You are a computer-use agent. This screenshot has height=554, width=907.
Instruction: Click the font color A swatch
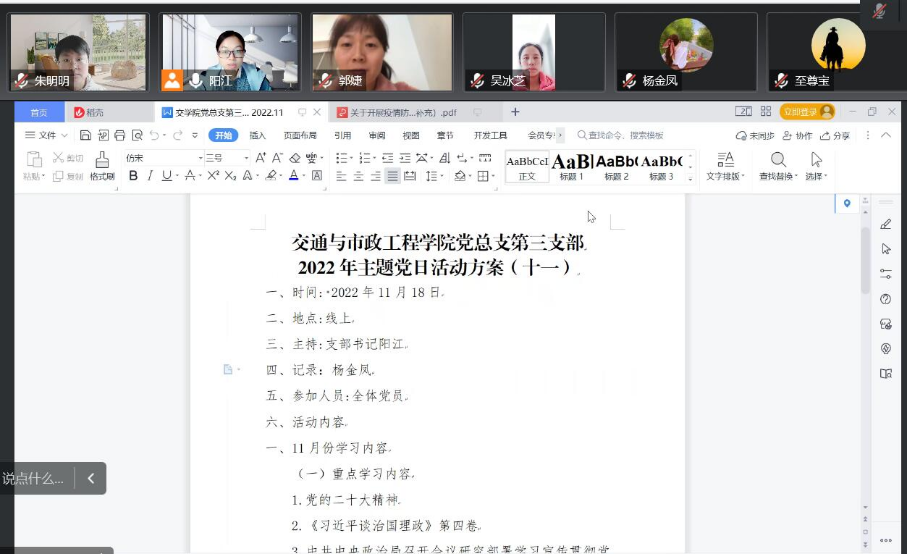click(x=294, y=176)
